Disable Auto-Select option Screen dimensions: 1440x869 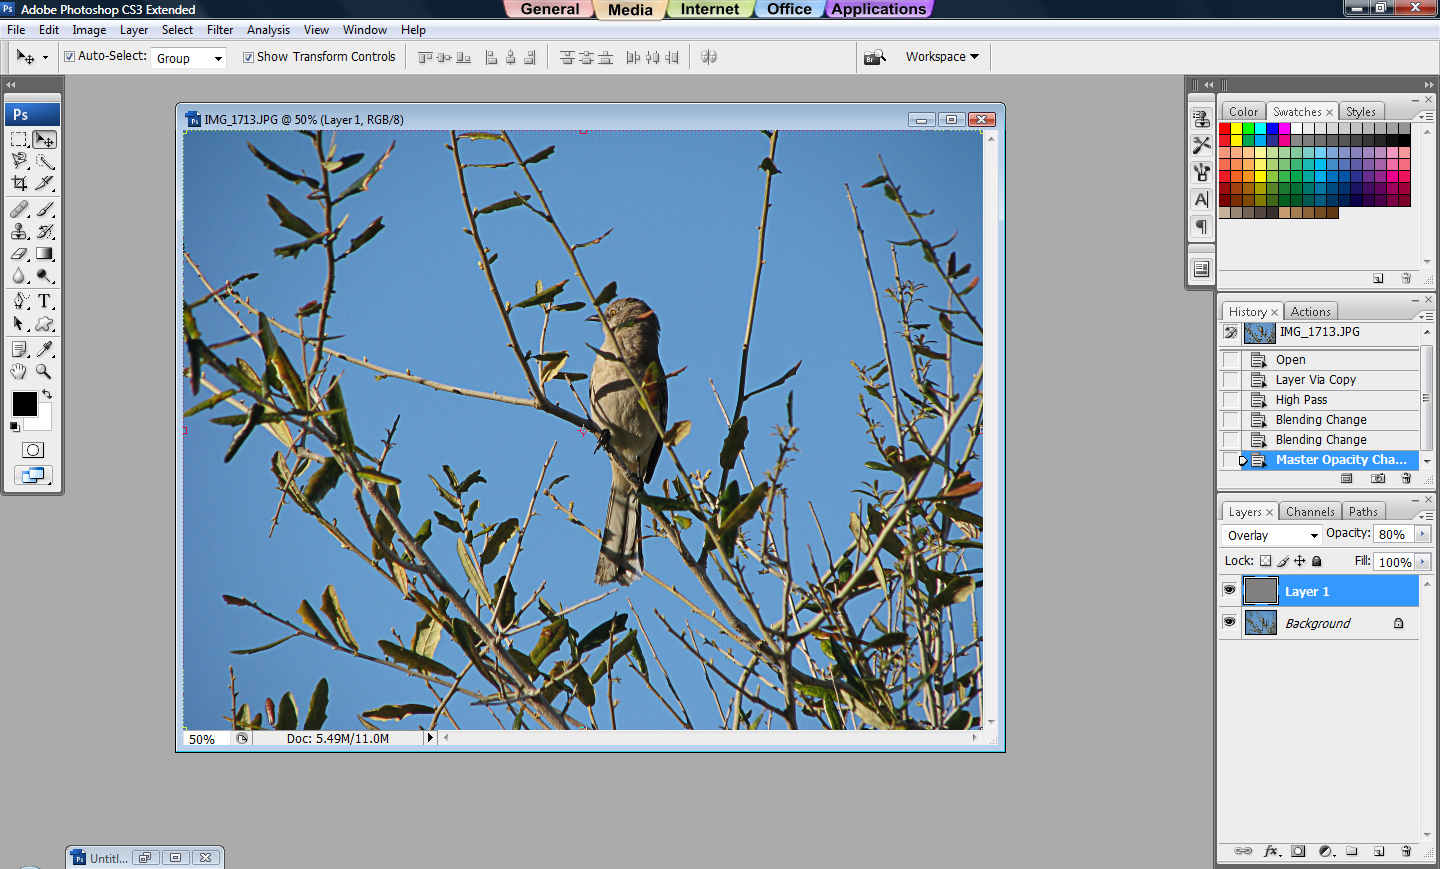click(x=69, y=57)
